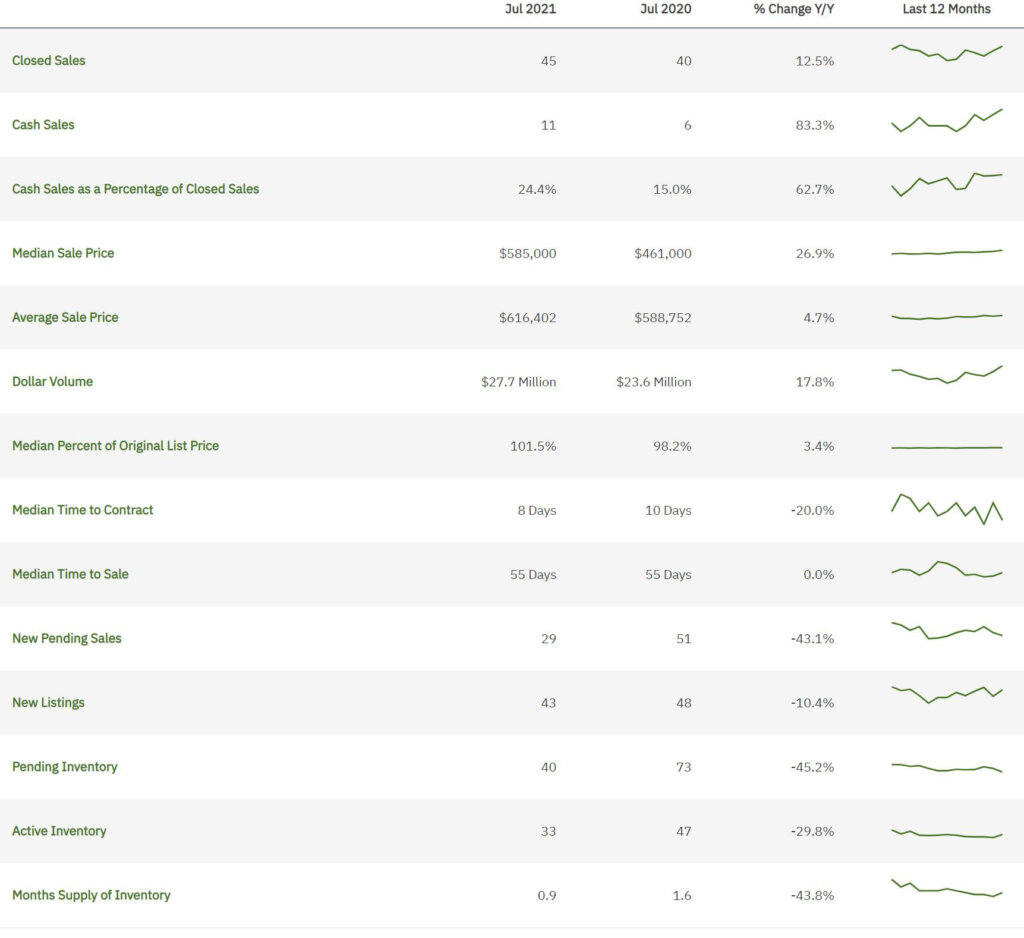Image resolution: width=1024 pixels, height=938 pixels.
Task: Click the New Pending Sales trend line
Action: click(x=946, y=631)
